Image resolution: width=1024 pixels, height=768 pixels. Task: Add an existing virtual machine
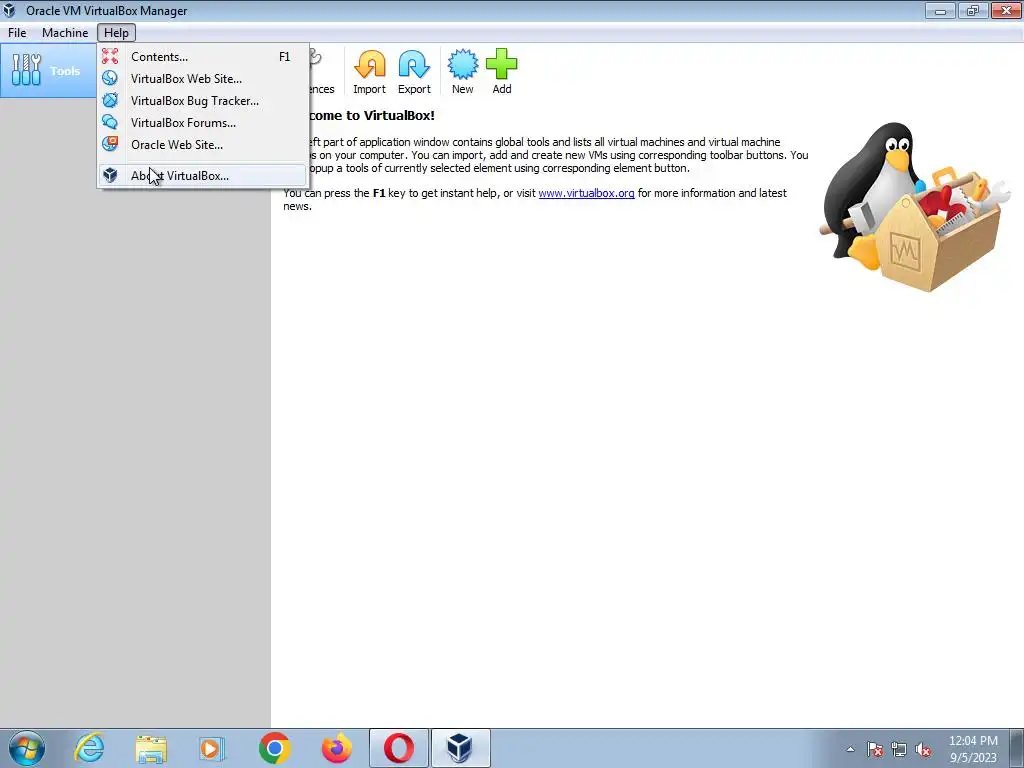coord(502,72)
